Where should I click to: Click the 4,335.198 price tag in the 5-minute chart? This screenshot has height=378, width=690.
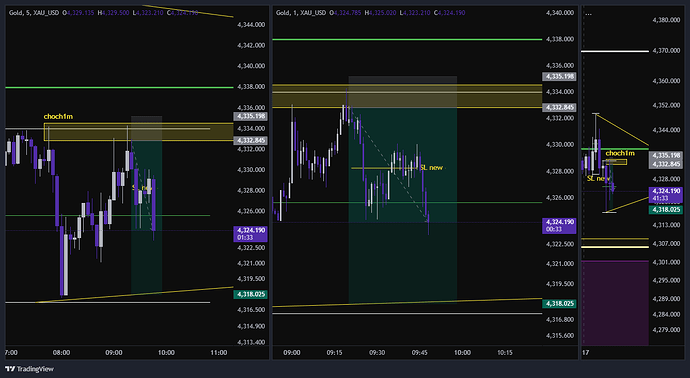[x=250, y=117]
